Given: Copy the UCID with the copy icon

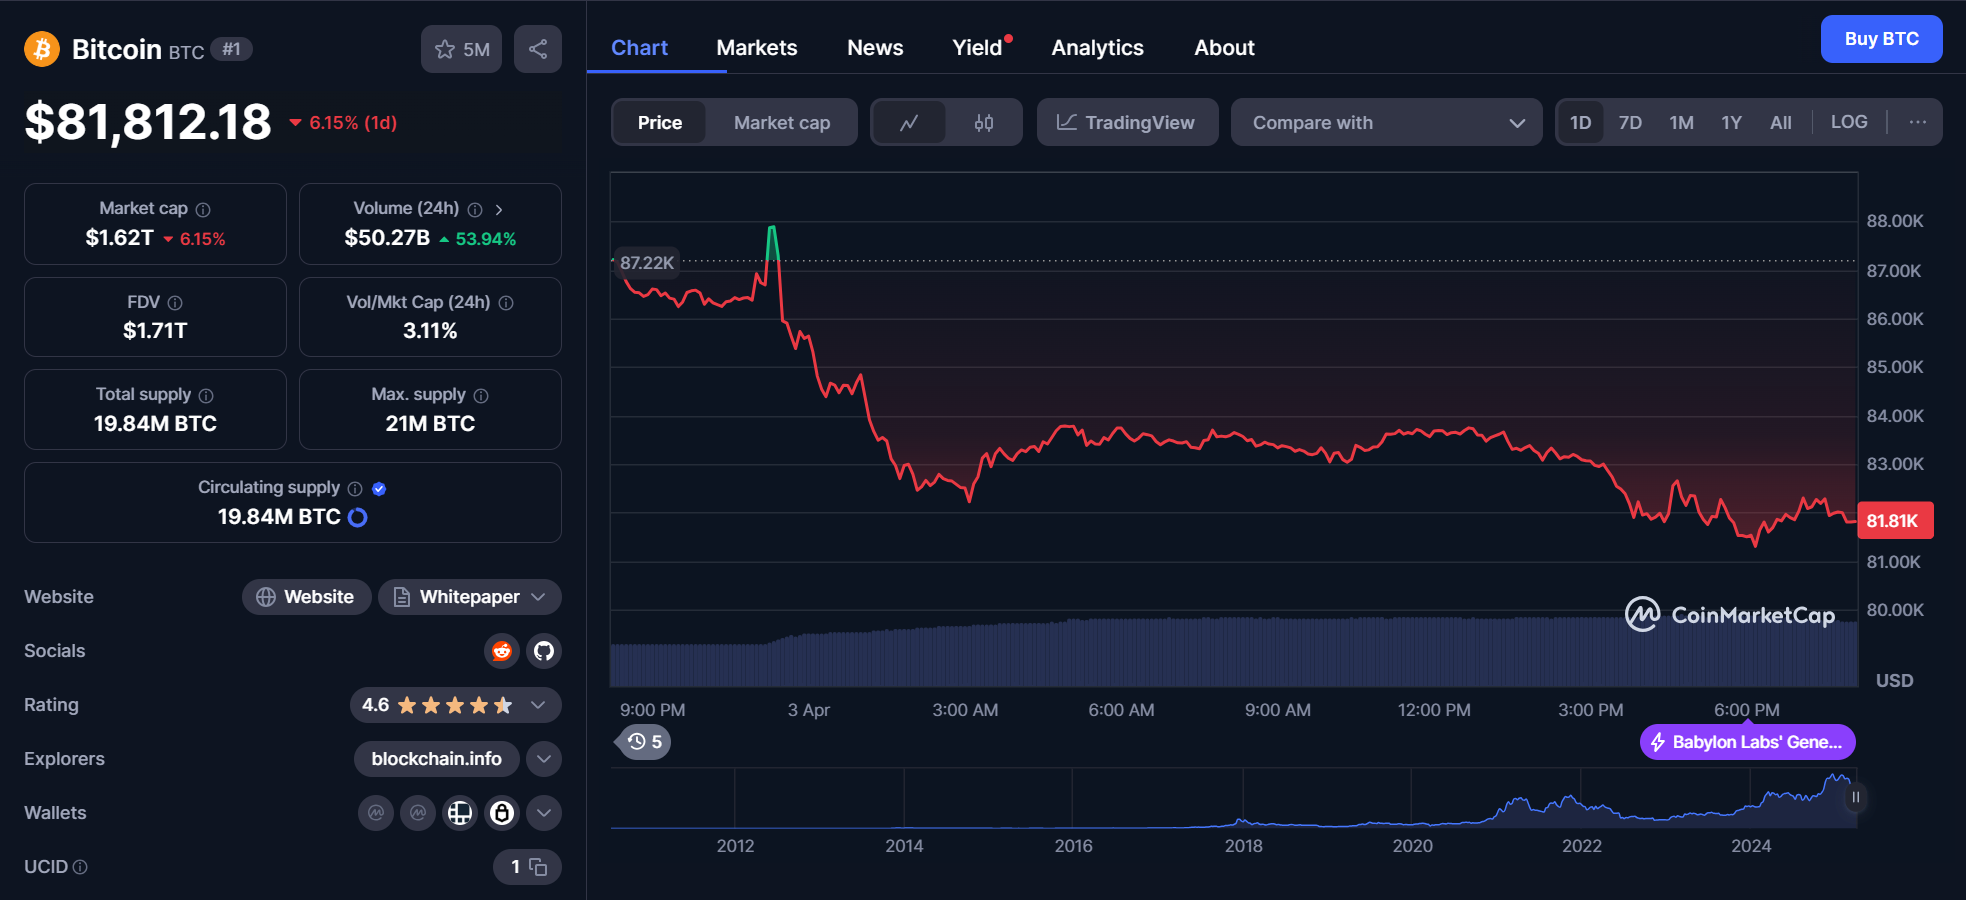Looking at the screenshot, I should click(538, 867).
